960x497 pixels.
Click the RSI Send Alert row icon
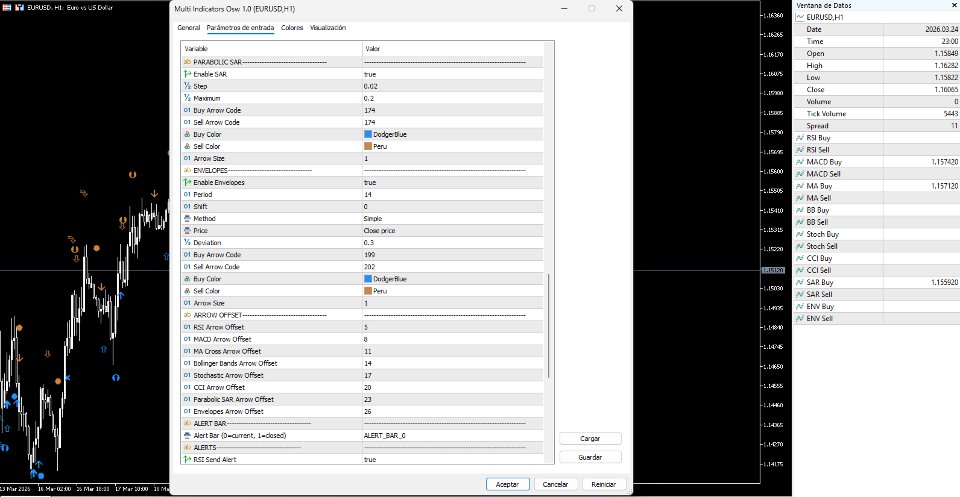click(x=187, y=459)
